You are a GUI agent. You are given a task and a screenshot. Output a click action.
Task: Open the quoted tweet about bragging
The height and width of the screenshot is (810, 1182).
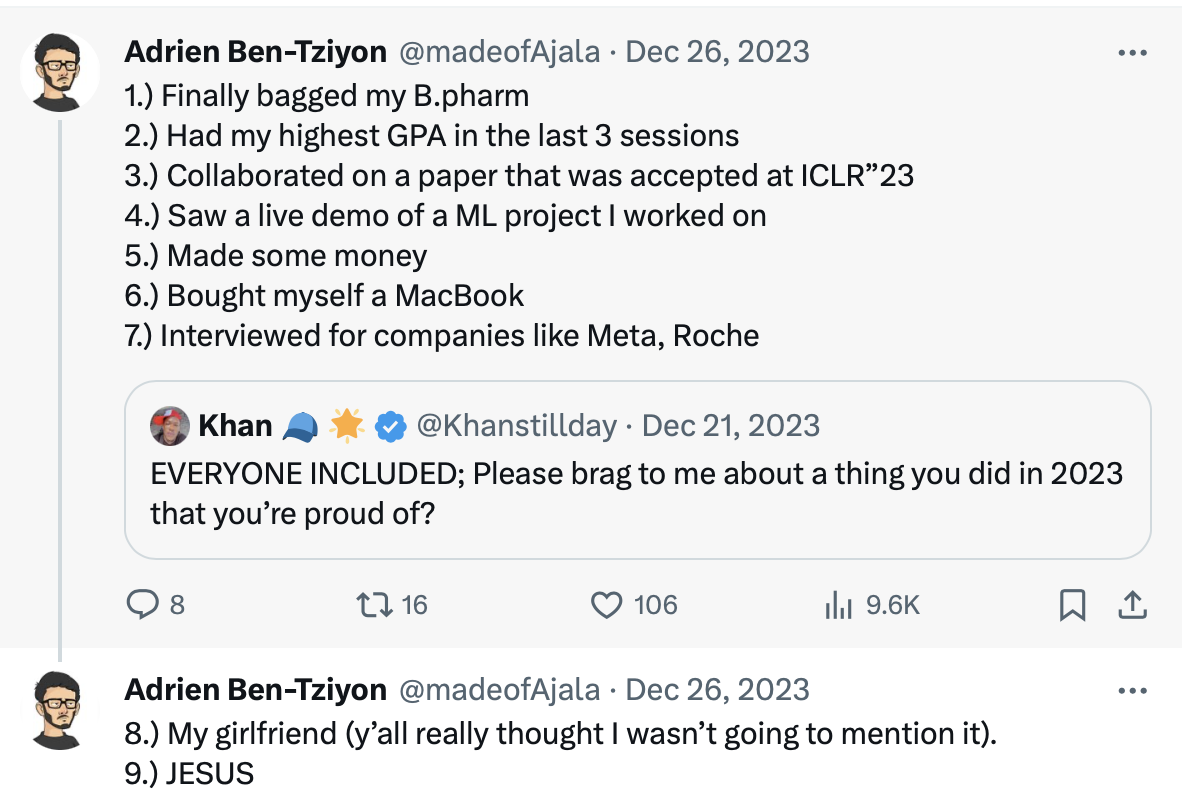click(x=636, y=492)
